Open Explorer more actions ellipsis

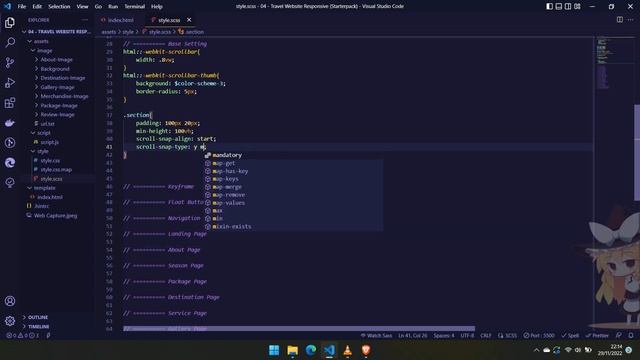click(84, 20)
